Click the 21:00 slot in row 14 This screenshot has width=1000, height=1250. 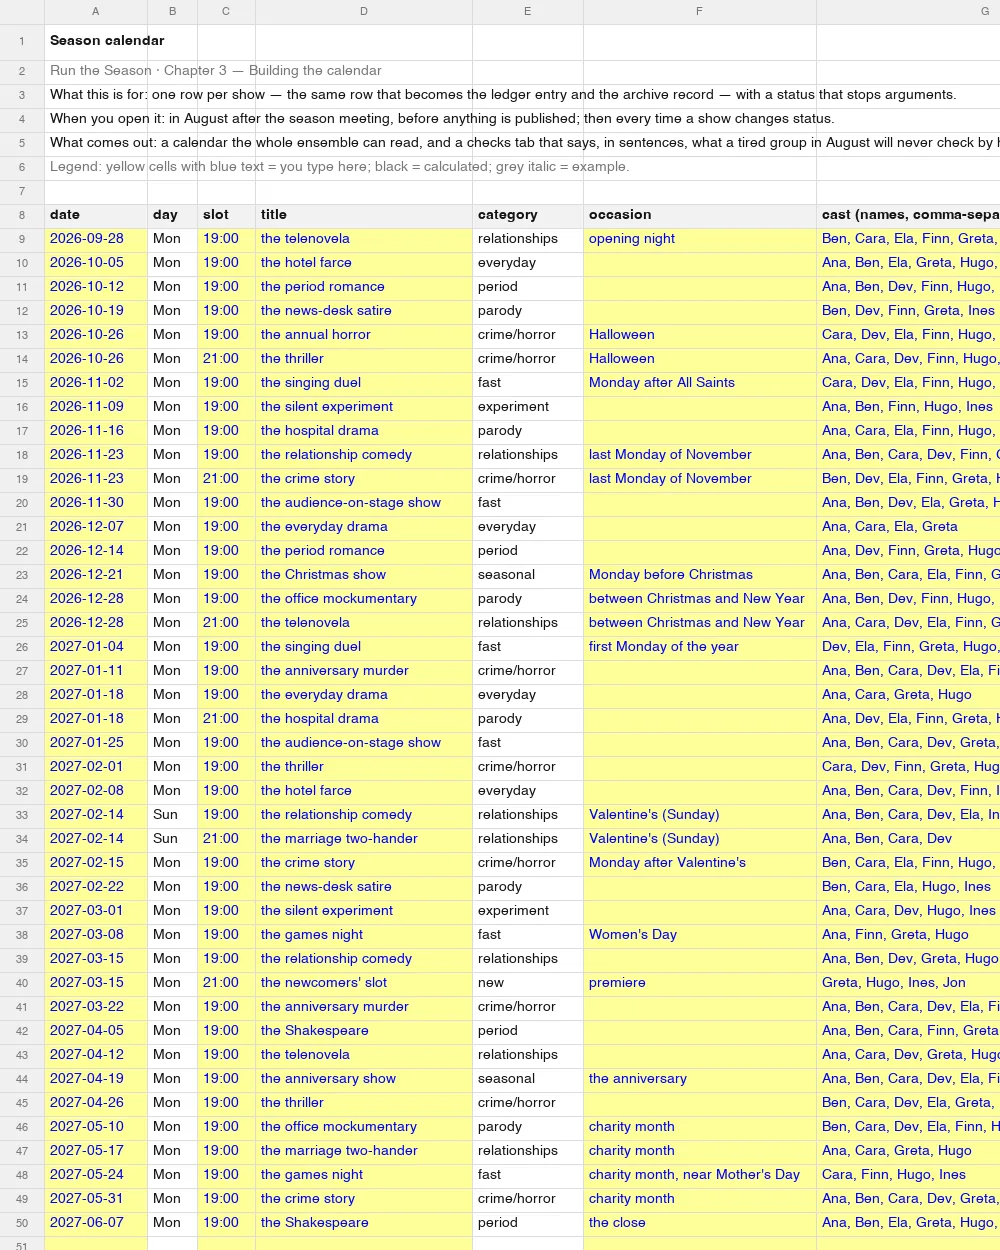pyautogui.click(x=226, y=359)
